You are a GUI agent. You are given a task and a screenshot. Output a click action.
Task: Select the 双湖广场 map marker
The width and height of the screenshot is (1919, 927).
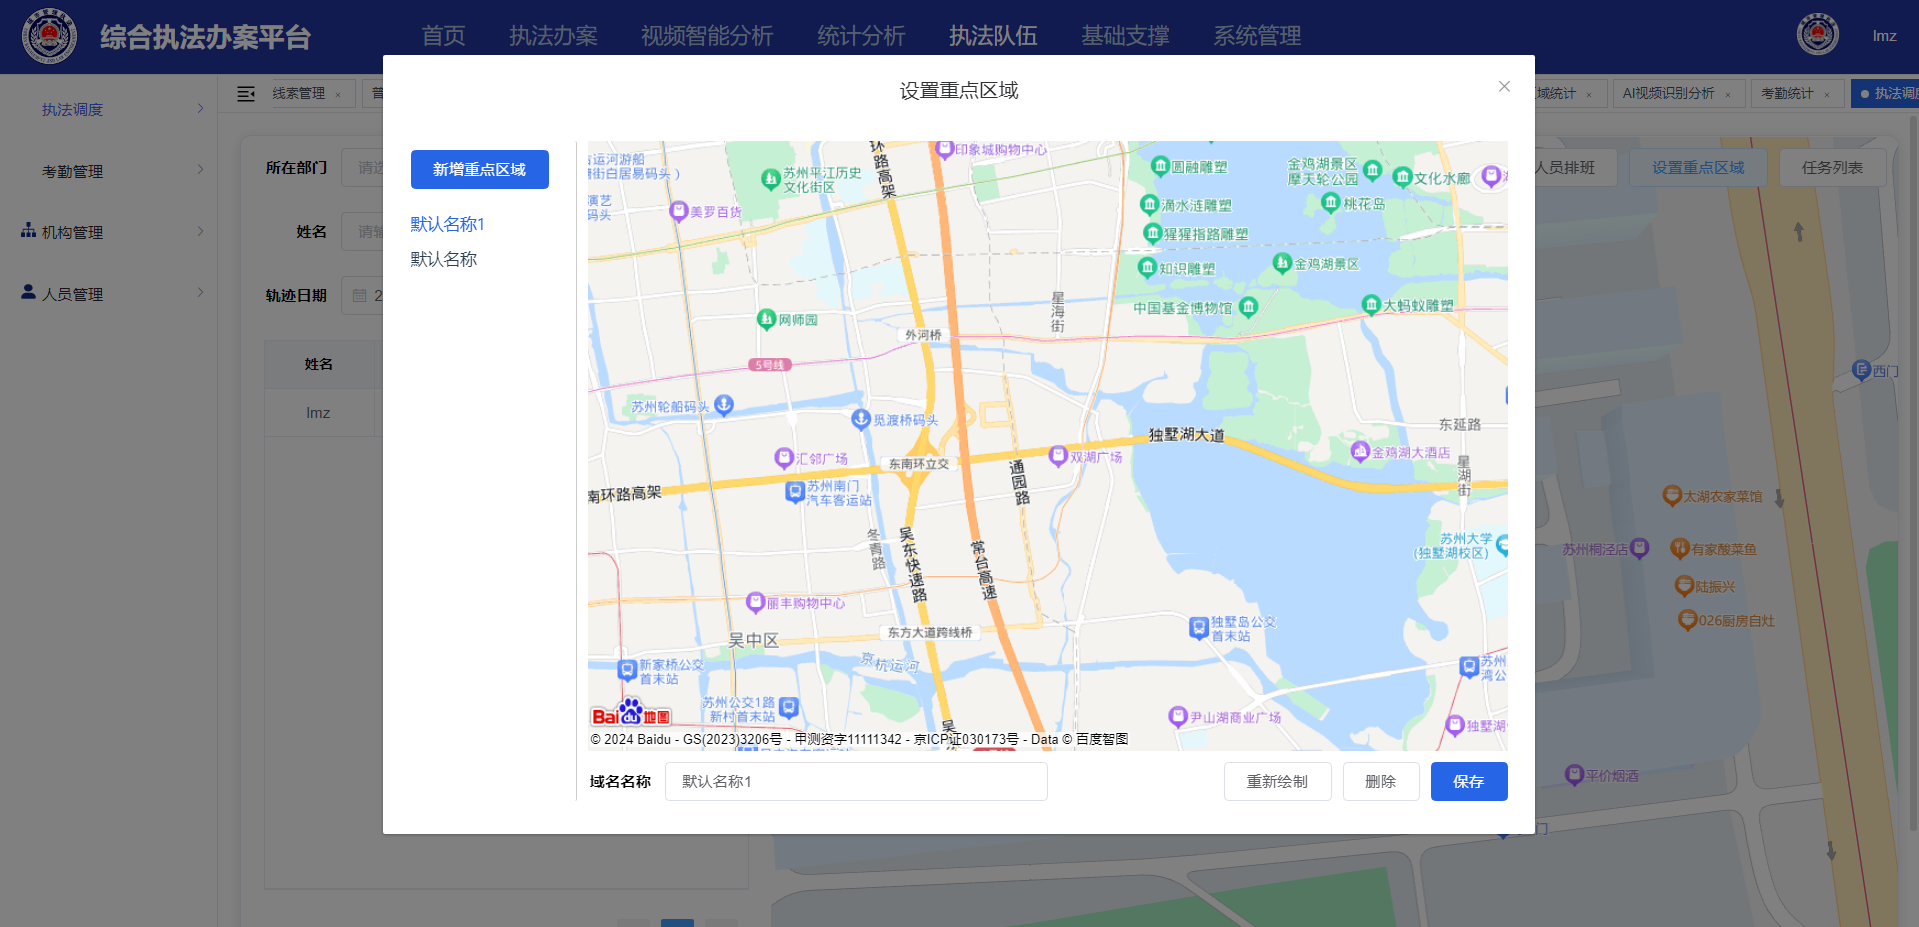(1059, 456)
